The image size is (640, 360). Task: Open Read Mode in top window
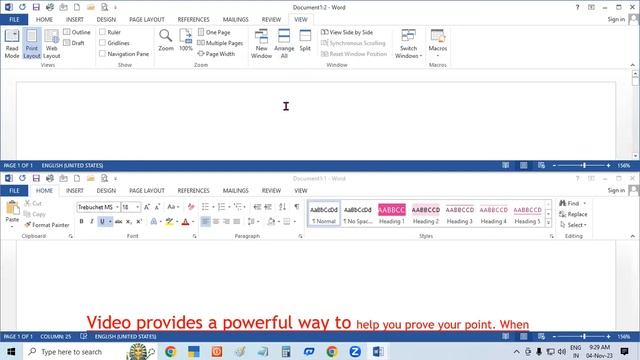[x=12, y=44]
